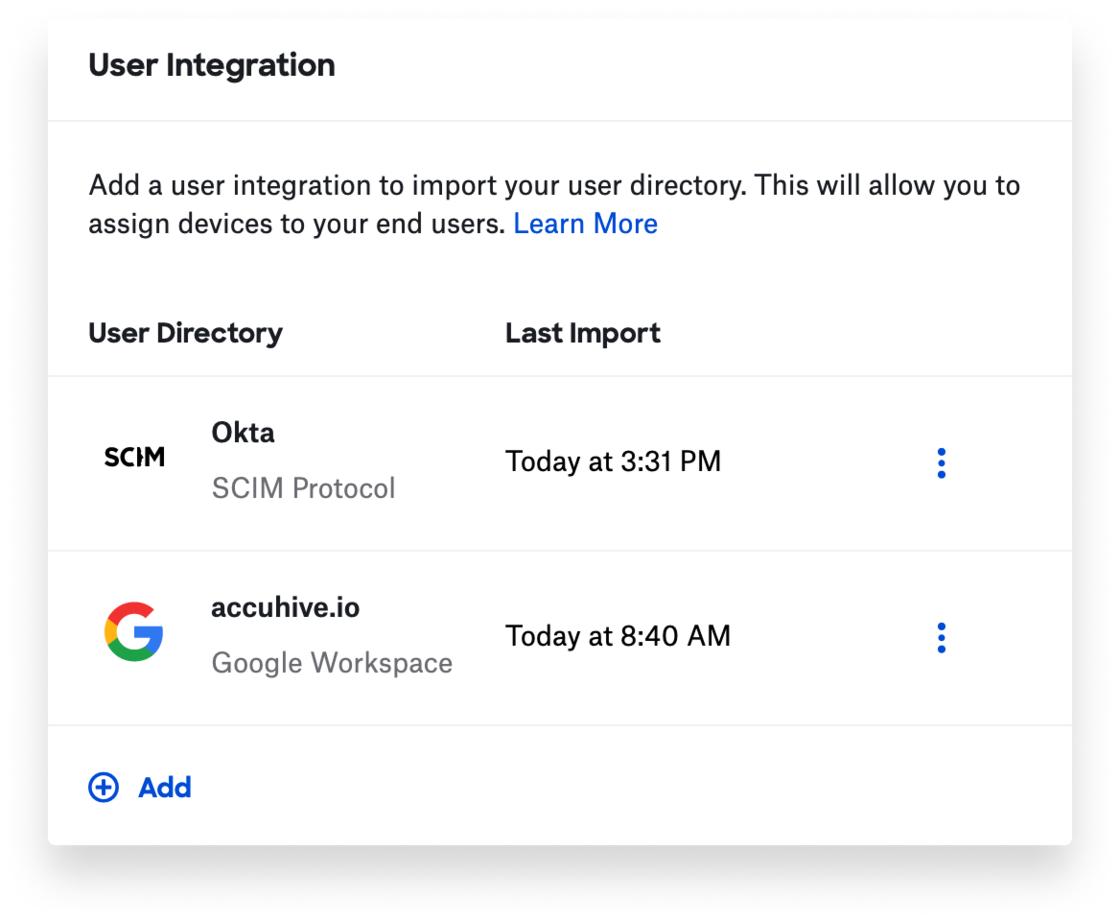Expand the Okta row options menu

[941, 463]
